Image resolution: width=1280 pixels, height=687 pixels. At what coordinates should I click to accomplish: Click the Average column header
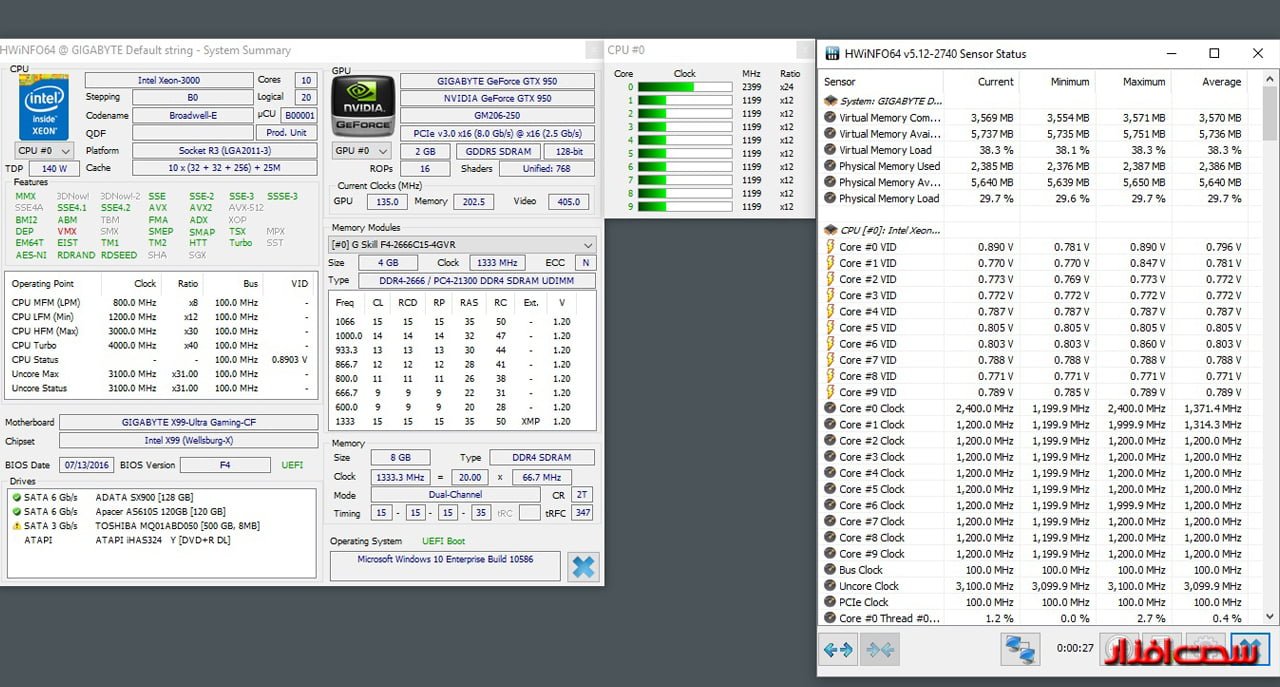pos(1221,82)
